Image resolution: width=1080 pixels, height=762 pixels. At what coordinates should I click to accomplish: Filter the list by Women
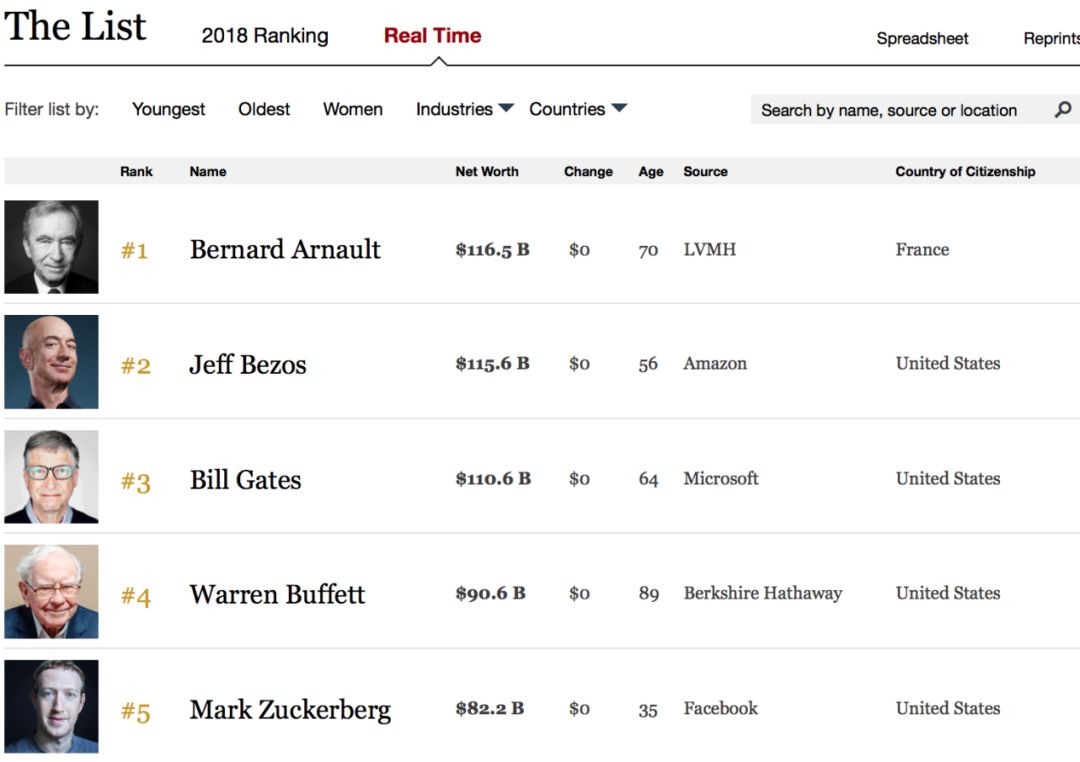[352, 109]
